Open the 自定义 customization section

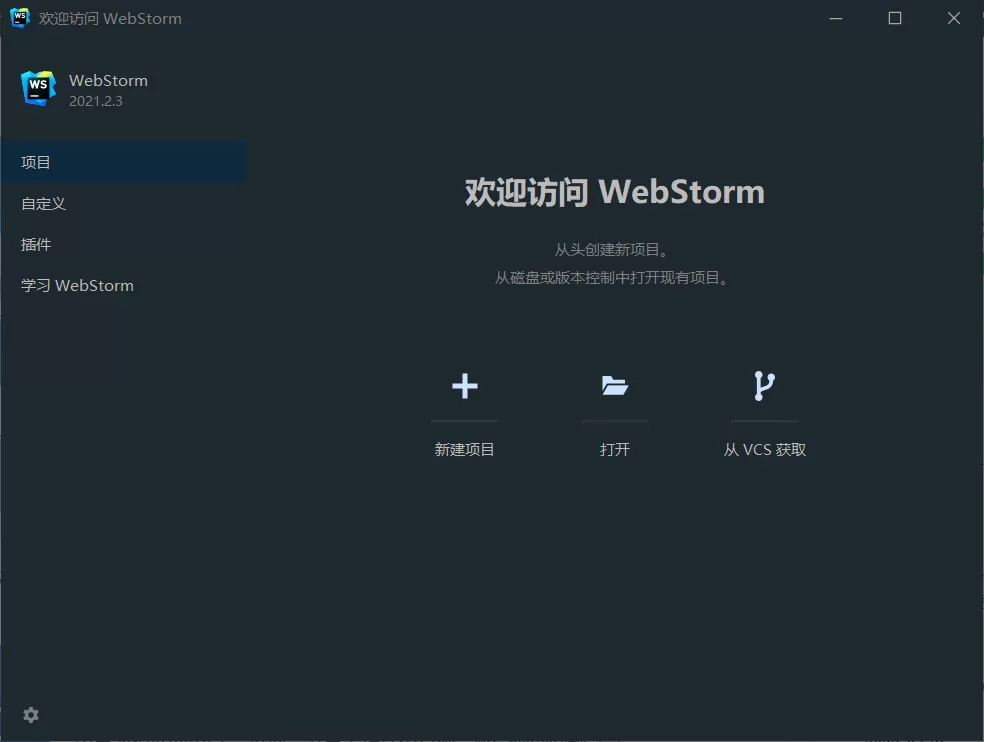(x=43, y=203)
